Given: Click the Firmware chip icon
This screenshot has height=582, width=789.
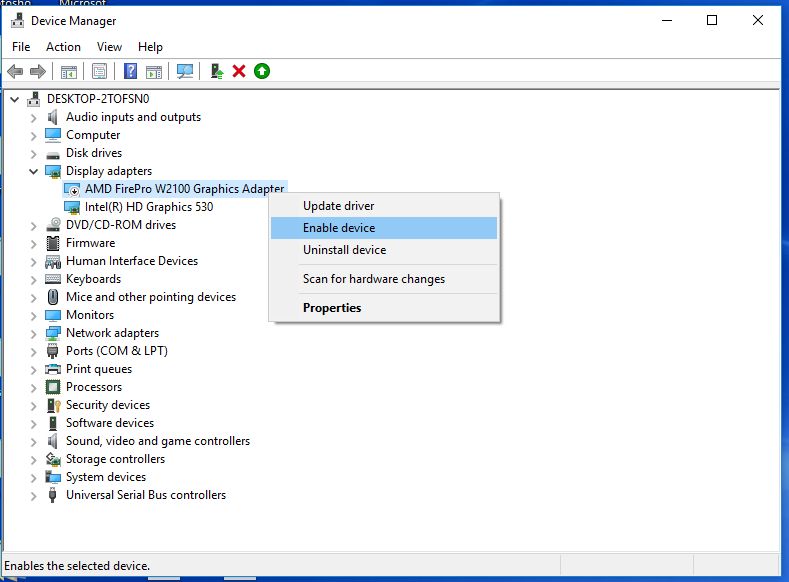Looking at the screenshot, I should (x=53, y=243).
